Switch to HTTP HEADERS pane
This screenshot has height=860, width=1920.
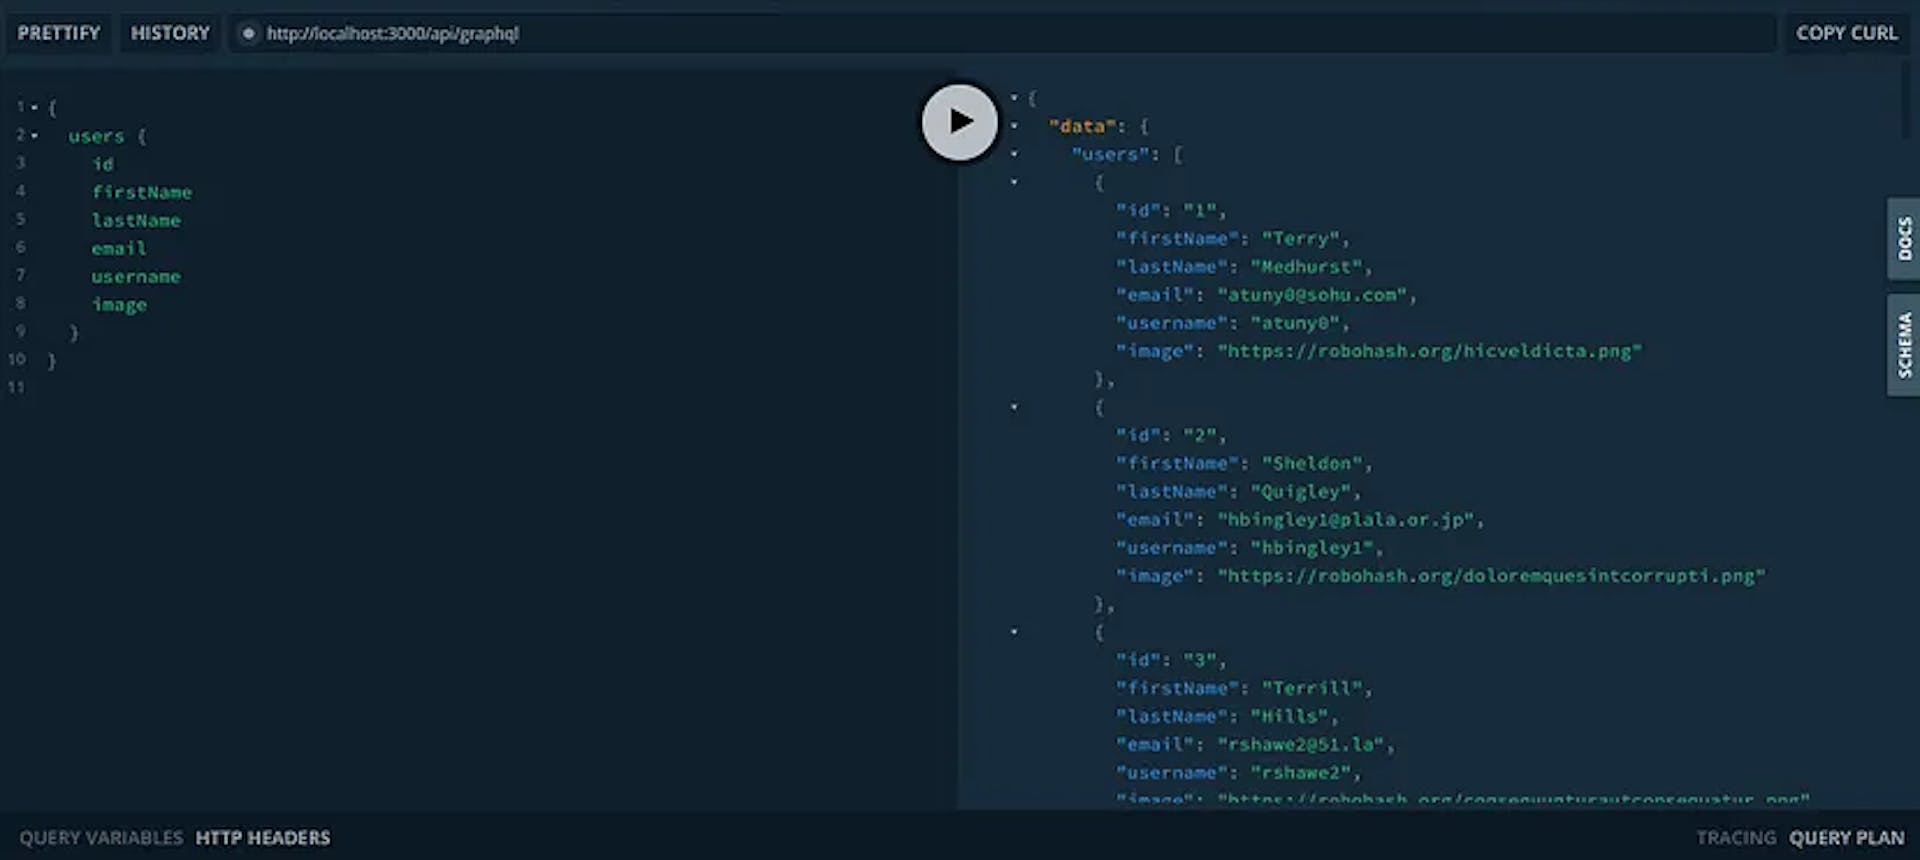click(263, 838)
